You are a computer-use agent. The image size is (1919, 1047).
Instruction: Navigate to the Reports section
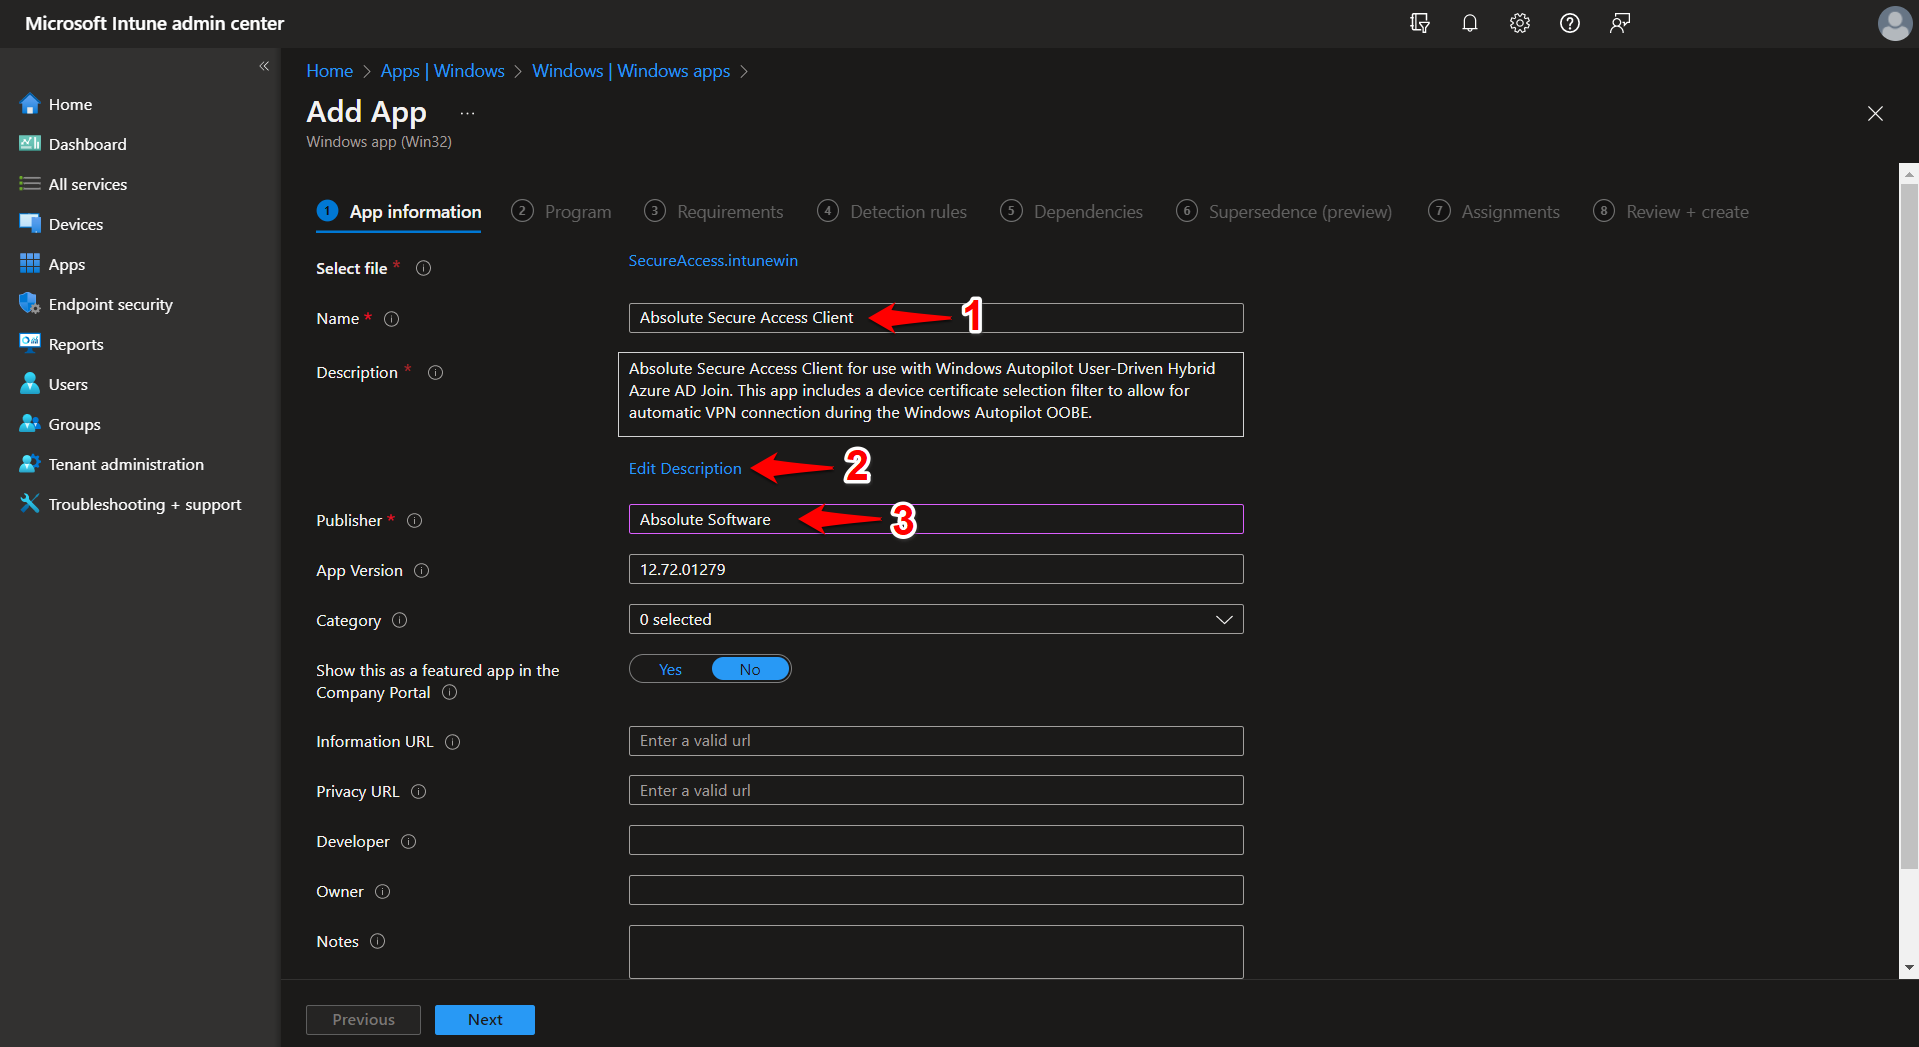click(75, 343)
